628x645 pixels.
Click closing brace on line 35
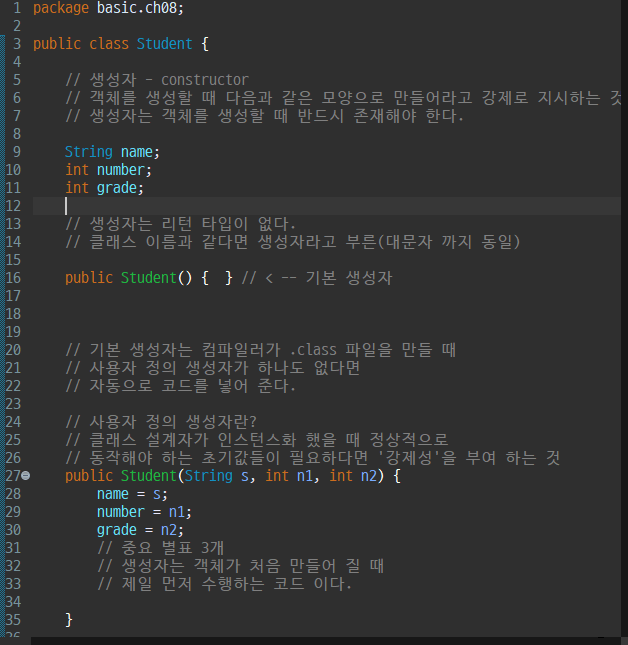pyautogui.click(x=69, y=620)
